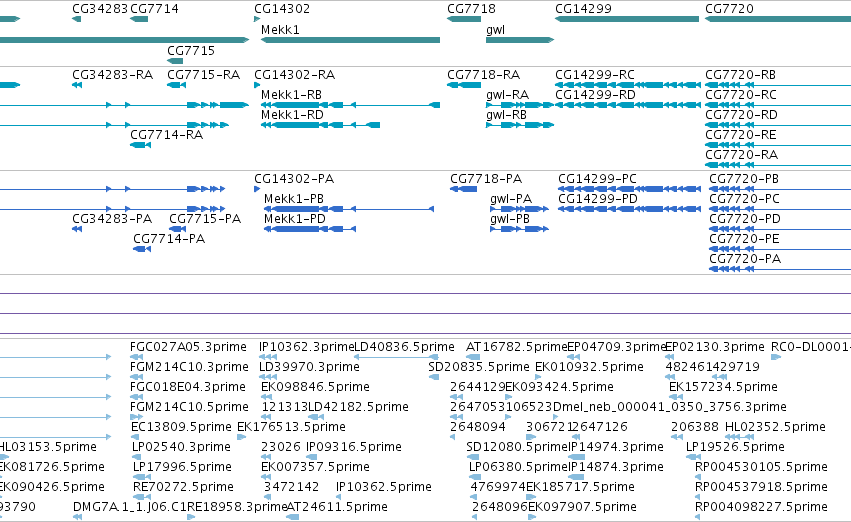The width and height of the screenshot is (851, 522).
Task: Select the CG7718-PA protein label
Action: (x=486, y=179)
